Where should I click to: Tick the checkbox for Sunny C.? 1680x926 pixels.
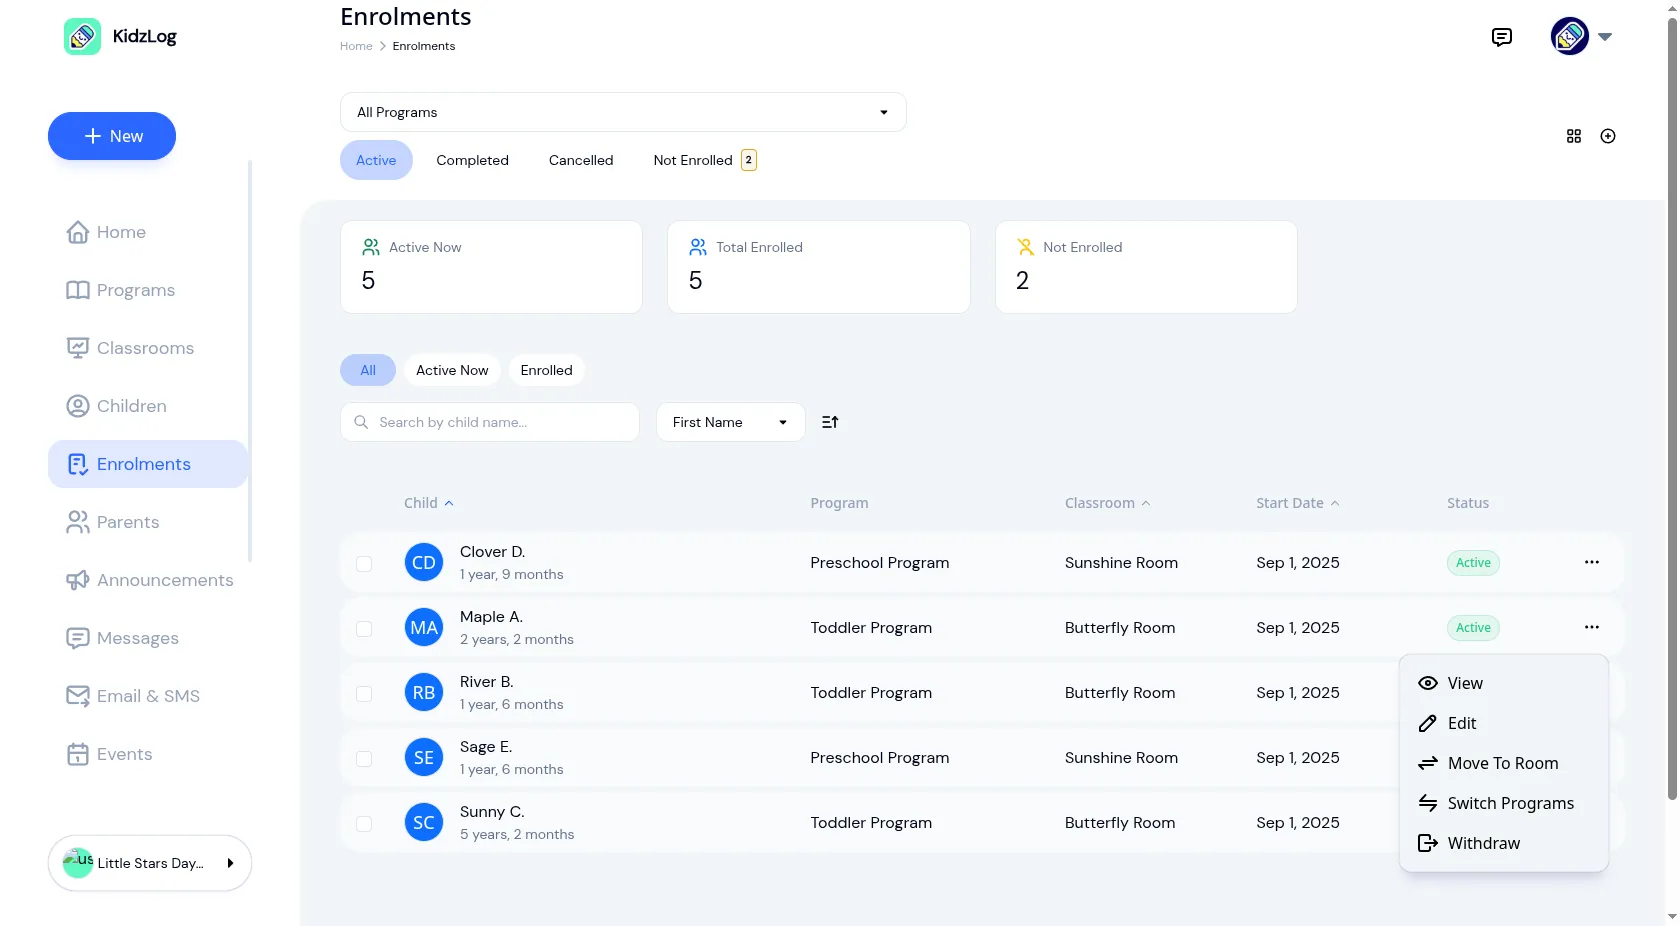point(364,824)
